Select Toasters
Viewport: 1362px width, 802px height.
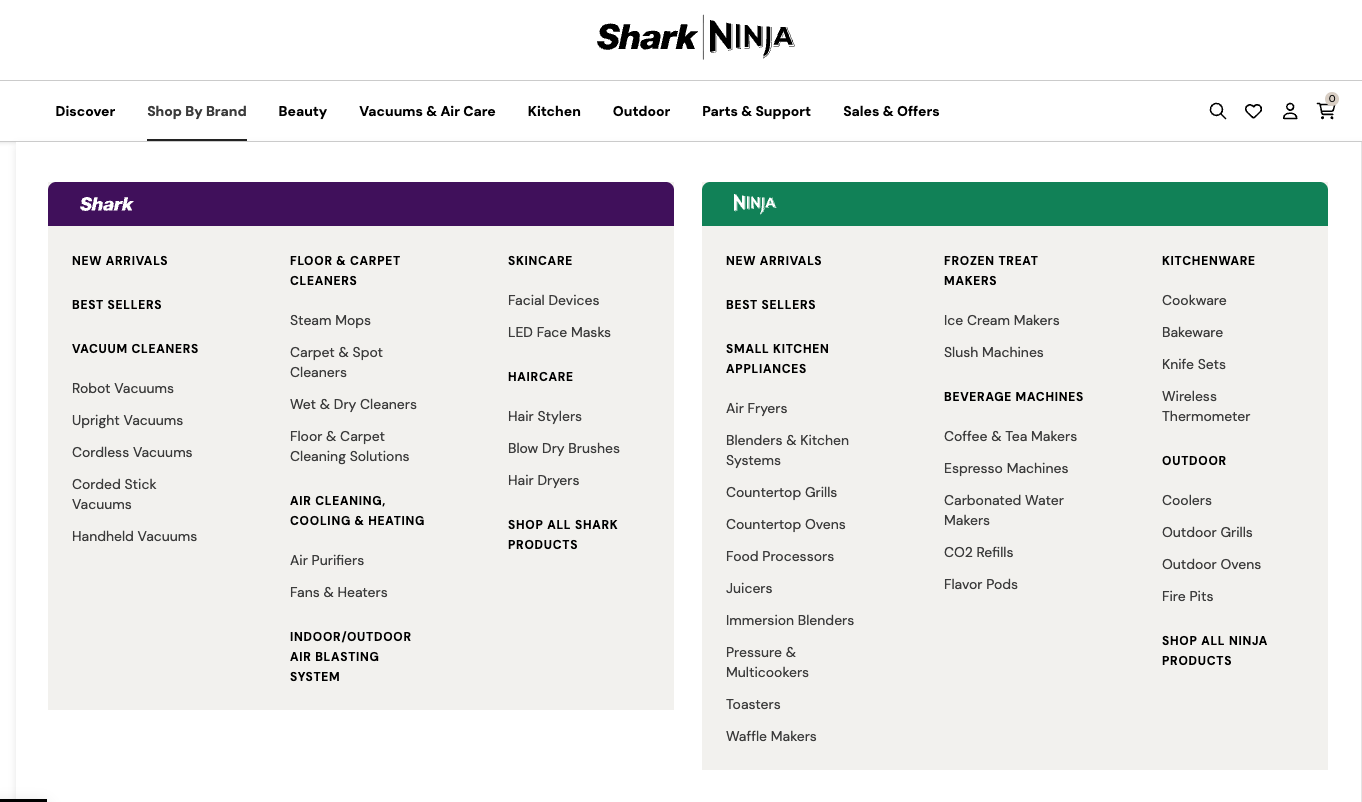tap(753, 704)
